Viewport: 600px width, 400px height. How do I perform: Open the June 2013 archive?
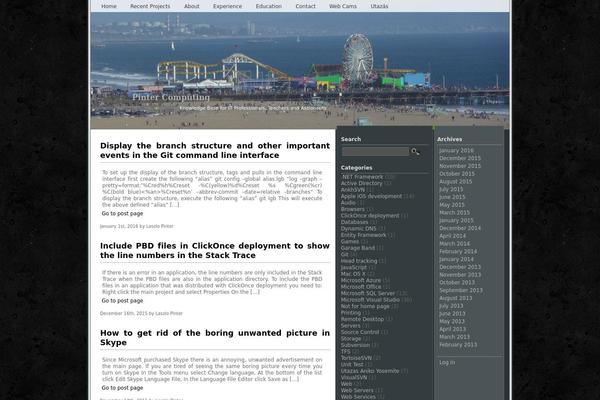click(x=452, y=314)
